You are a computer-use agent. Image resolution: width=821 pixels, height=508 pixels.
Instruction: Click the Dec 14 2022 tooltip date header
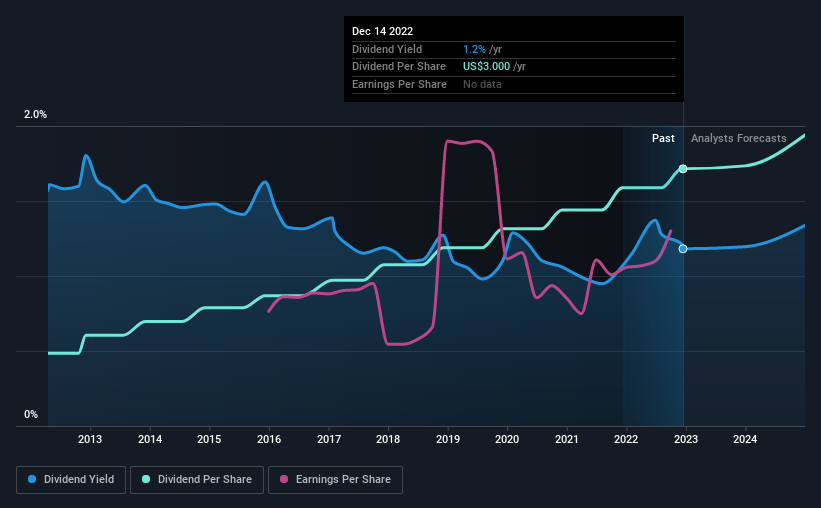382,31
